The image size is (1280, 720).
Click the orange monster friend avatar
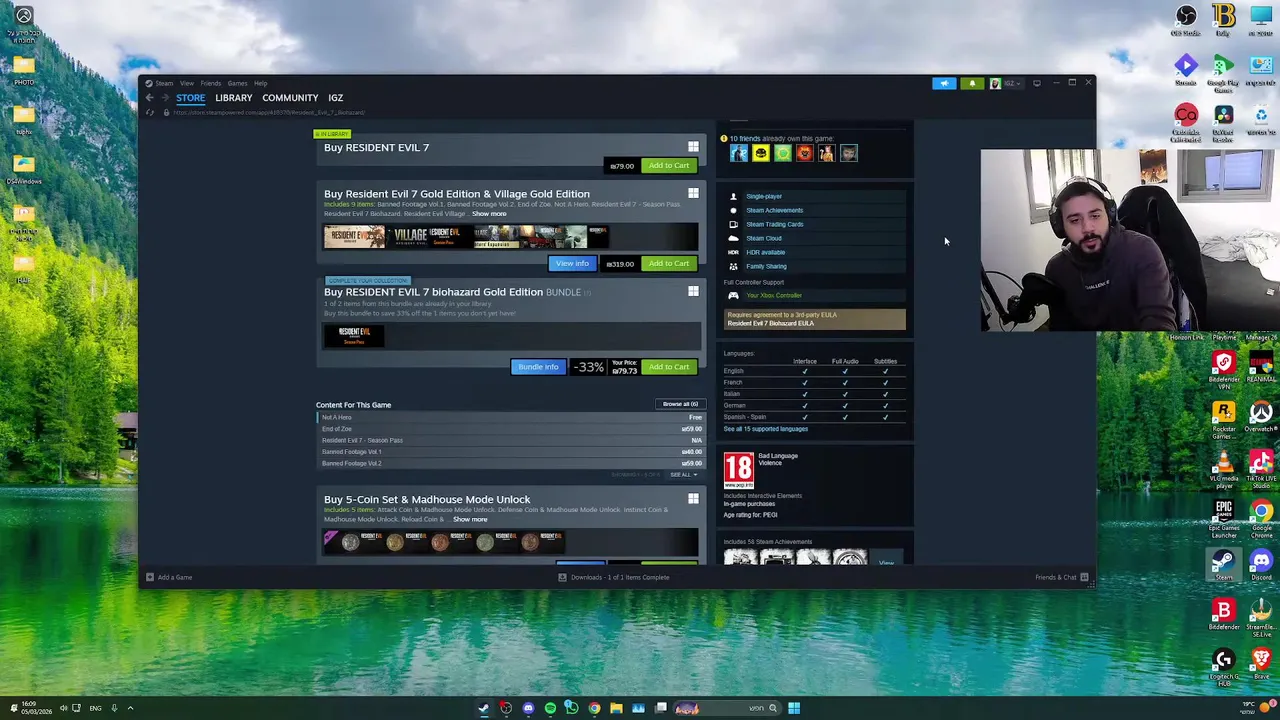pyautogui.click(x=804, y=153)
